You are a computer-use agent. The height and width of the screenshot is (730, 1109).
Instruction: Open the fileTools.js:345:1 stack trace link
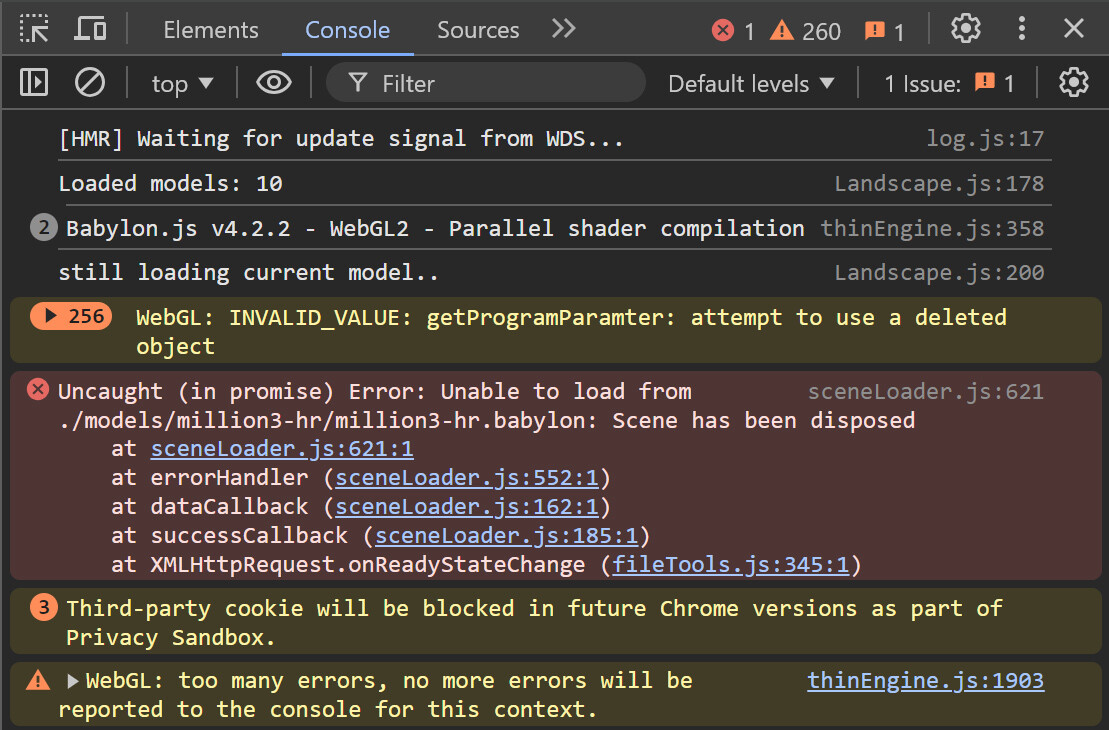730,565
